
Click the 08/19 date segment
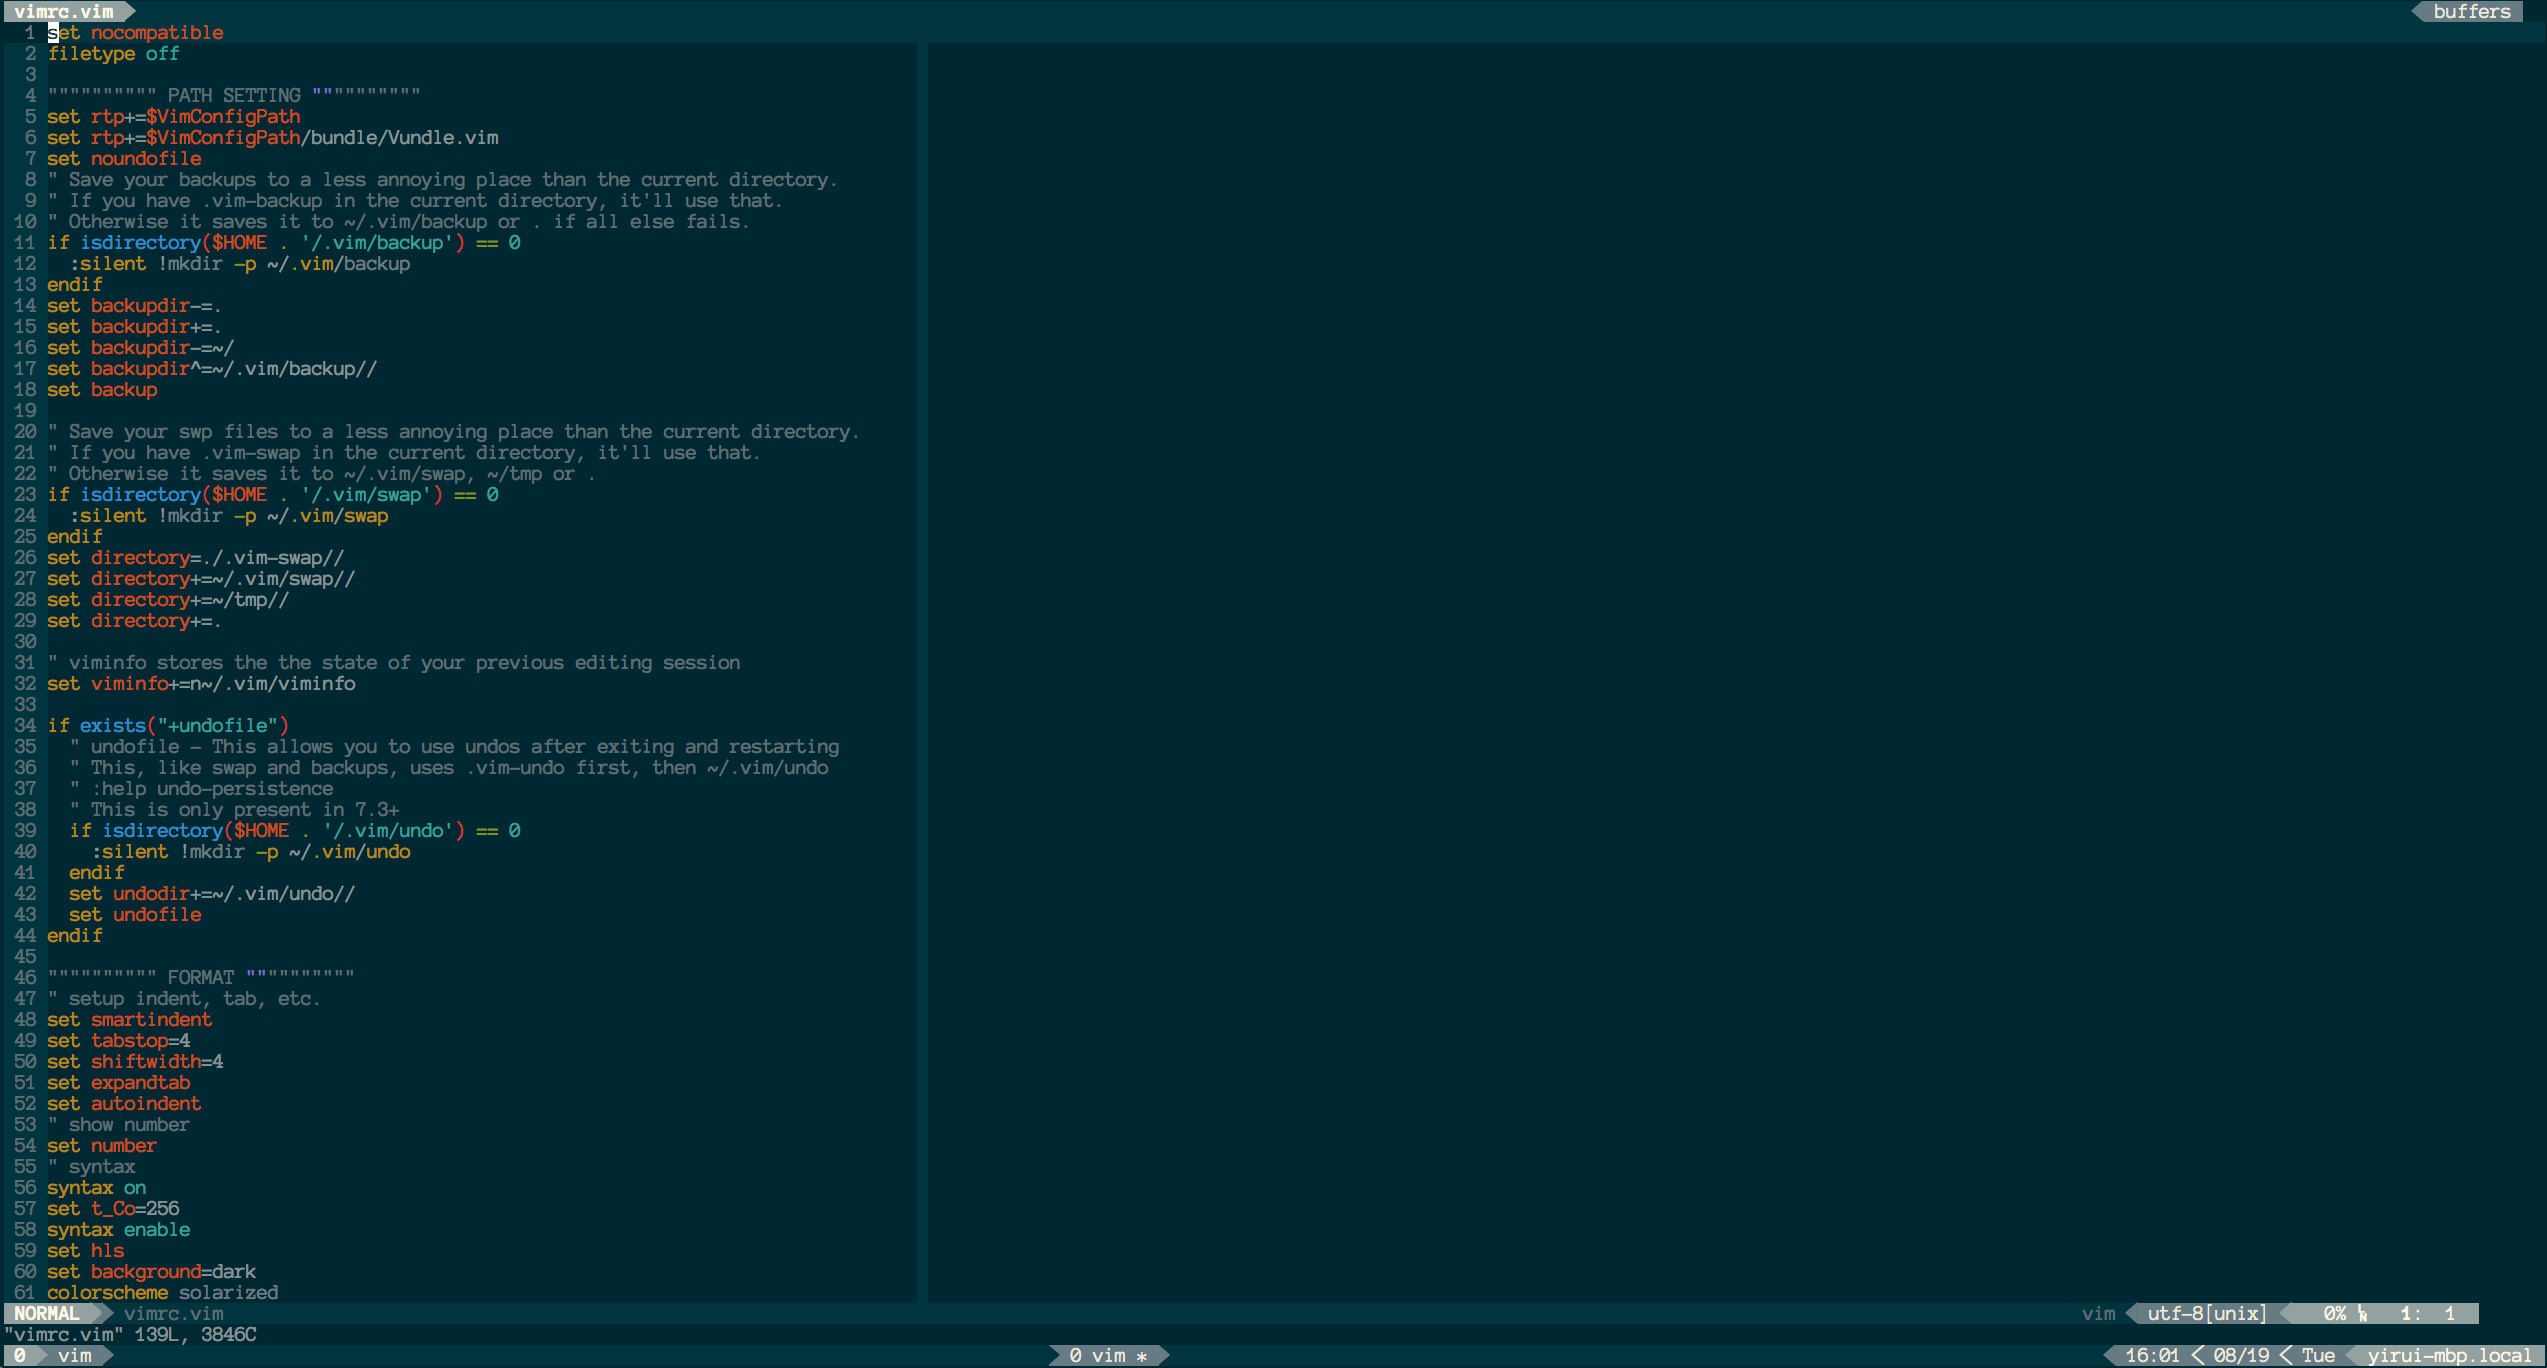click(x=2241, y=1355)
